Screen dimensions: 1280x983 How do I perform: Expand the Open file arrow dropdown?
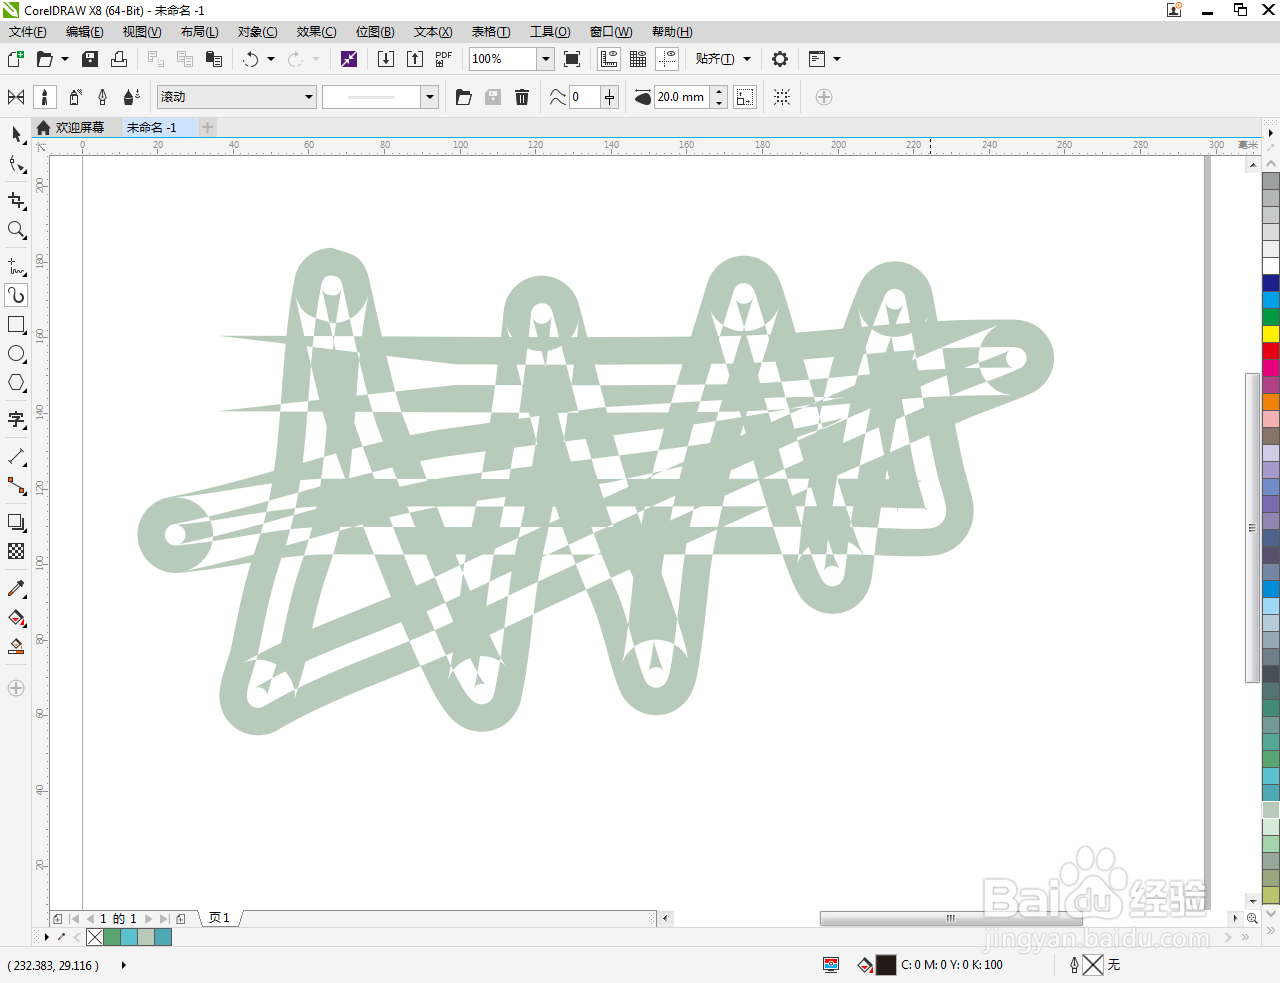(x=65, y=59)
